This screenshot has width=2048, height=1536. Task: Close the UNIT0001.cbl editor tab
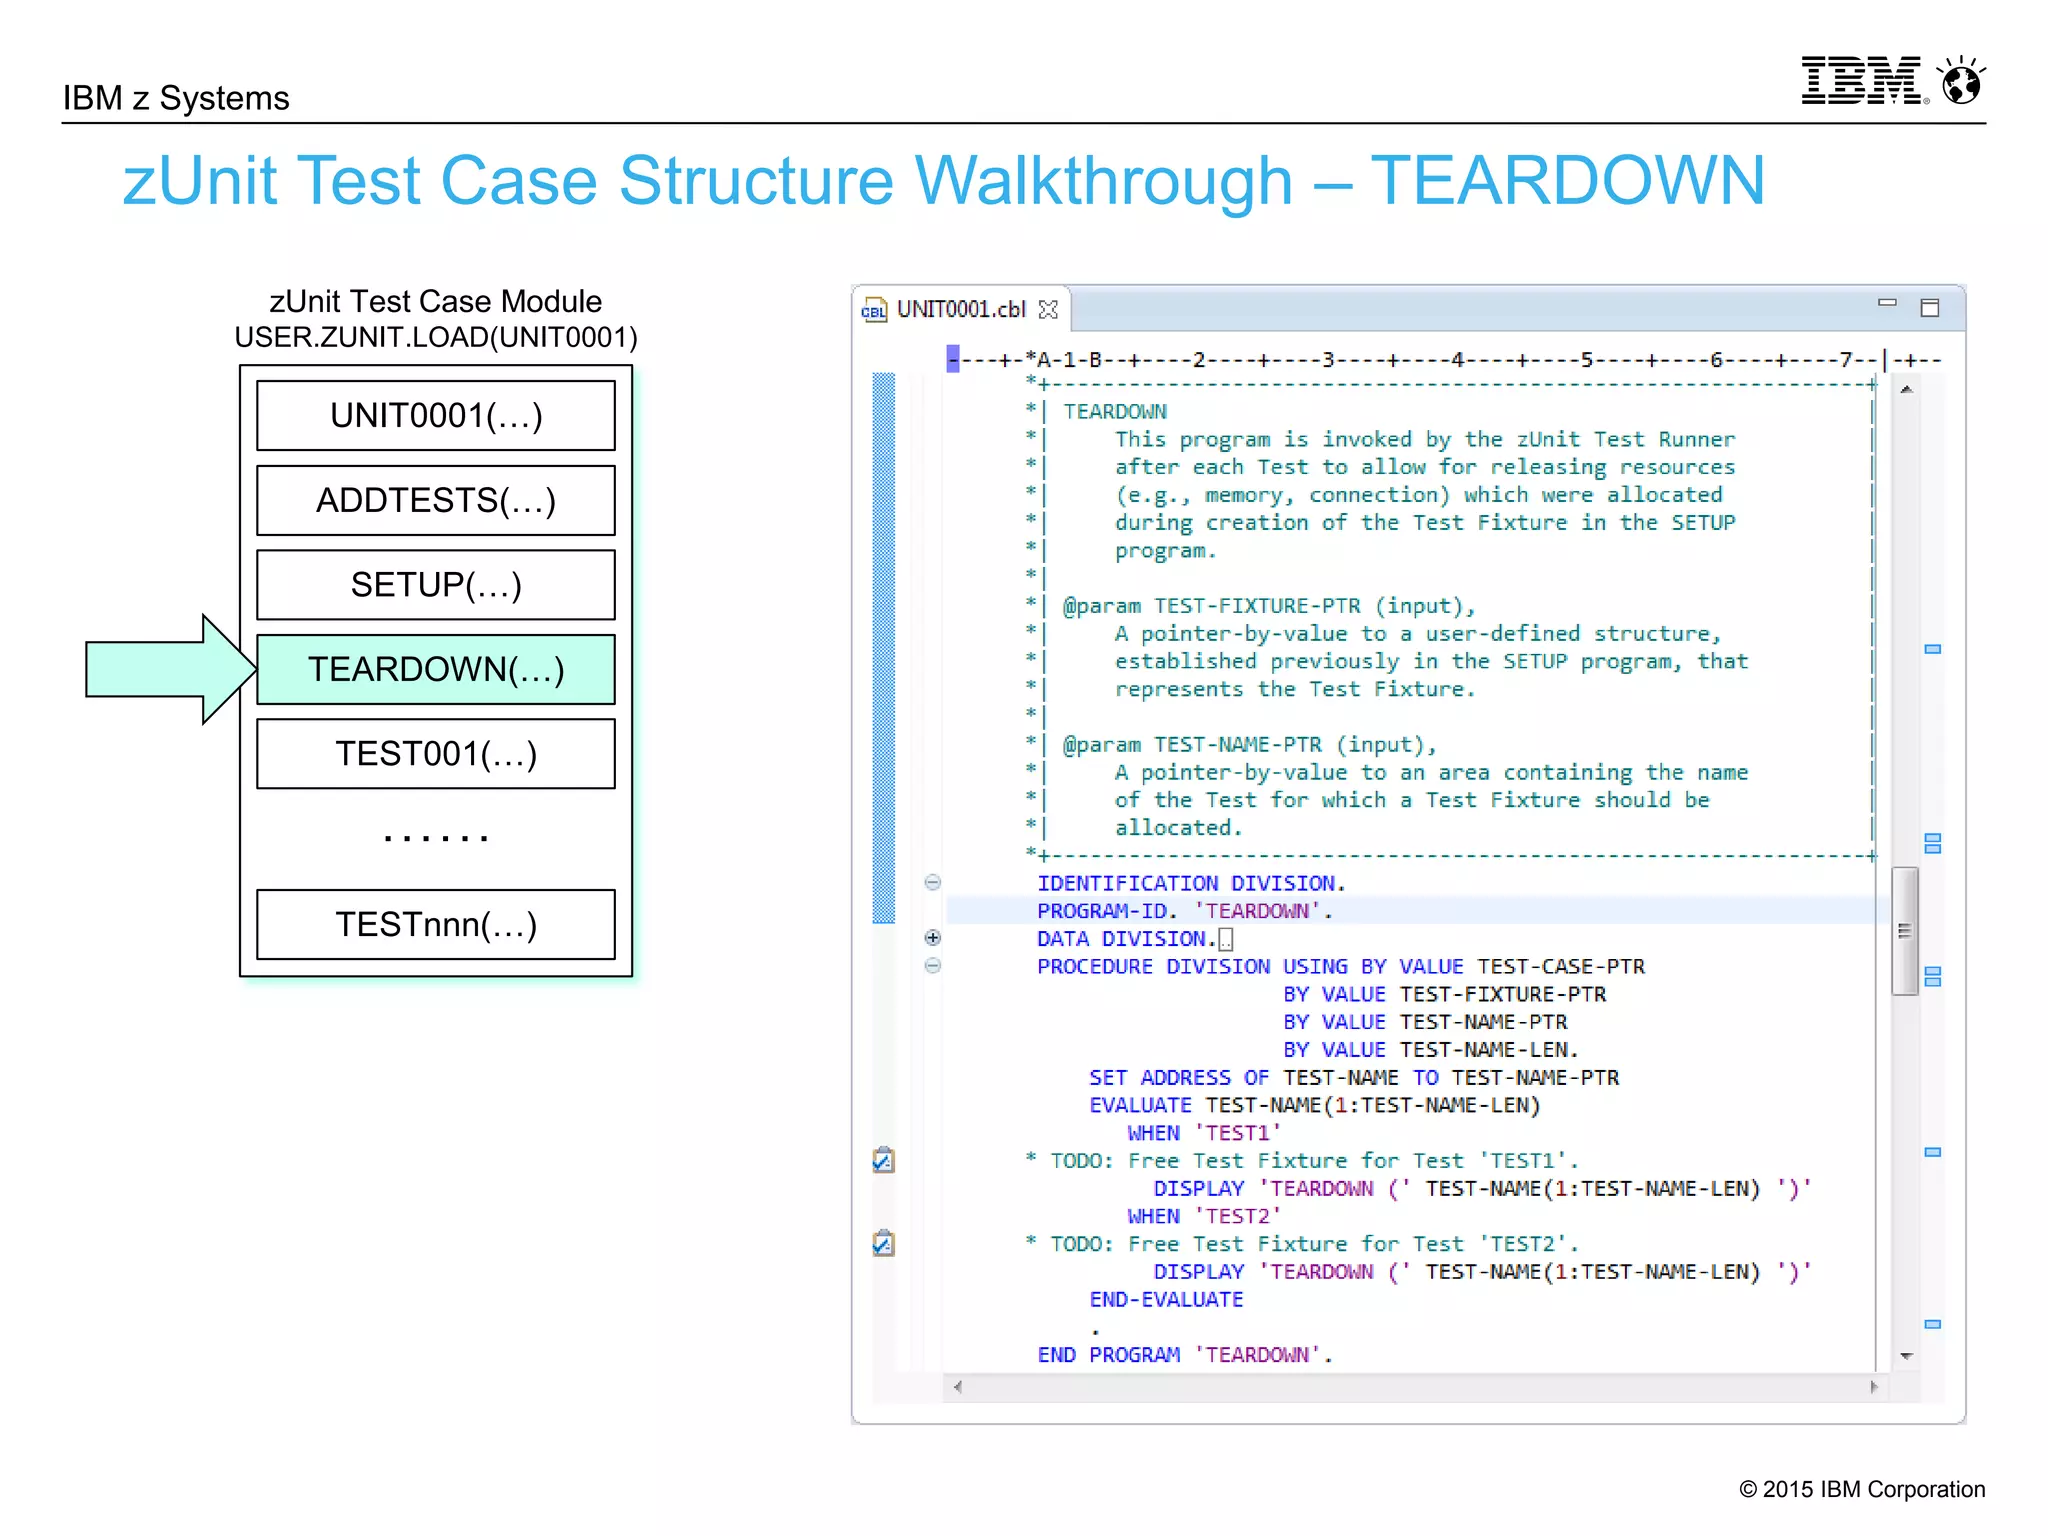click(1048, 310)
